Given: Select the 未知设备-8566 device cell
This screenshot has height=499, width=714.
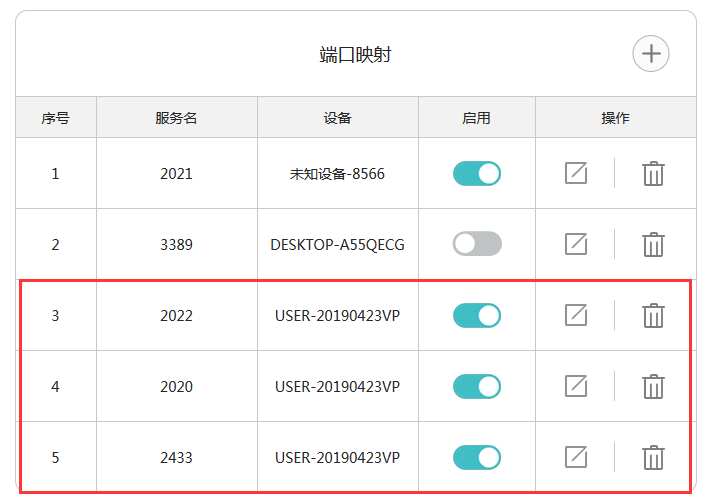Looking at the screenshot, I should coord(337,173).
